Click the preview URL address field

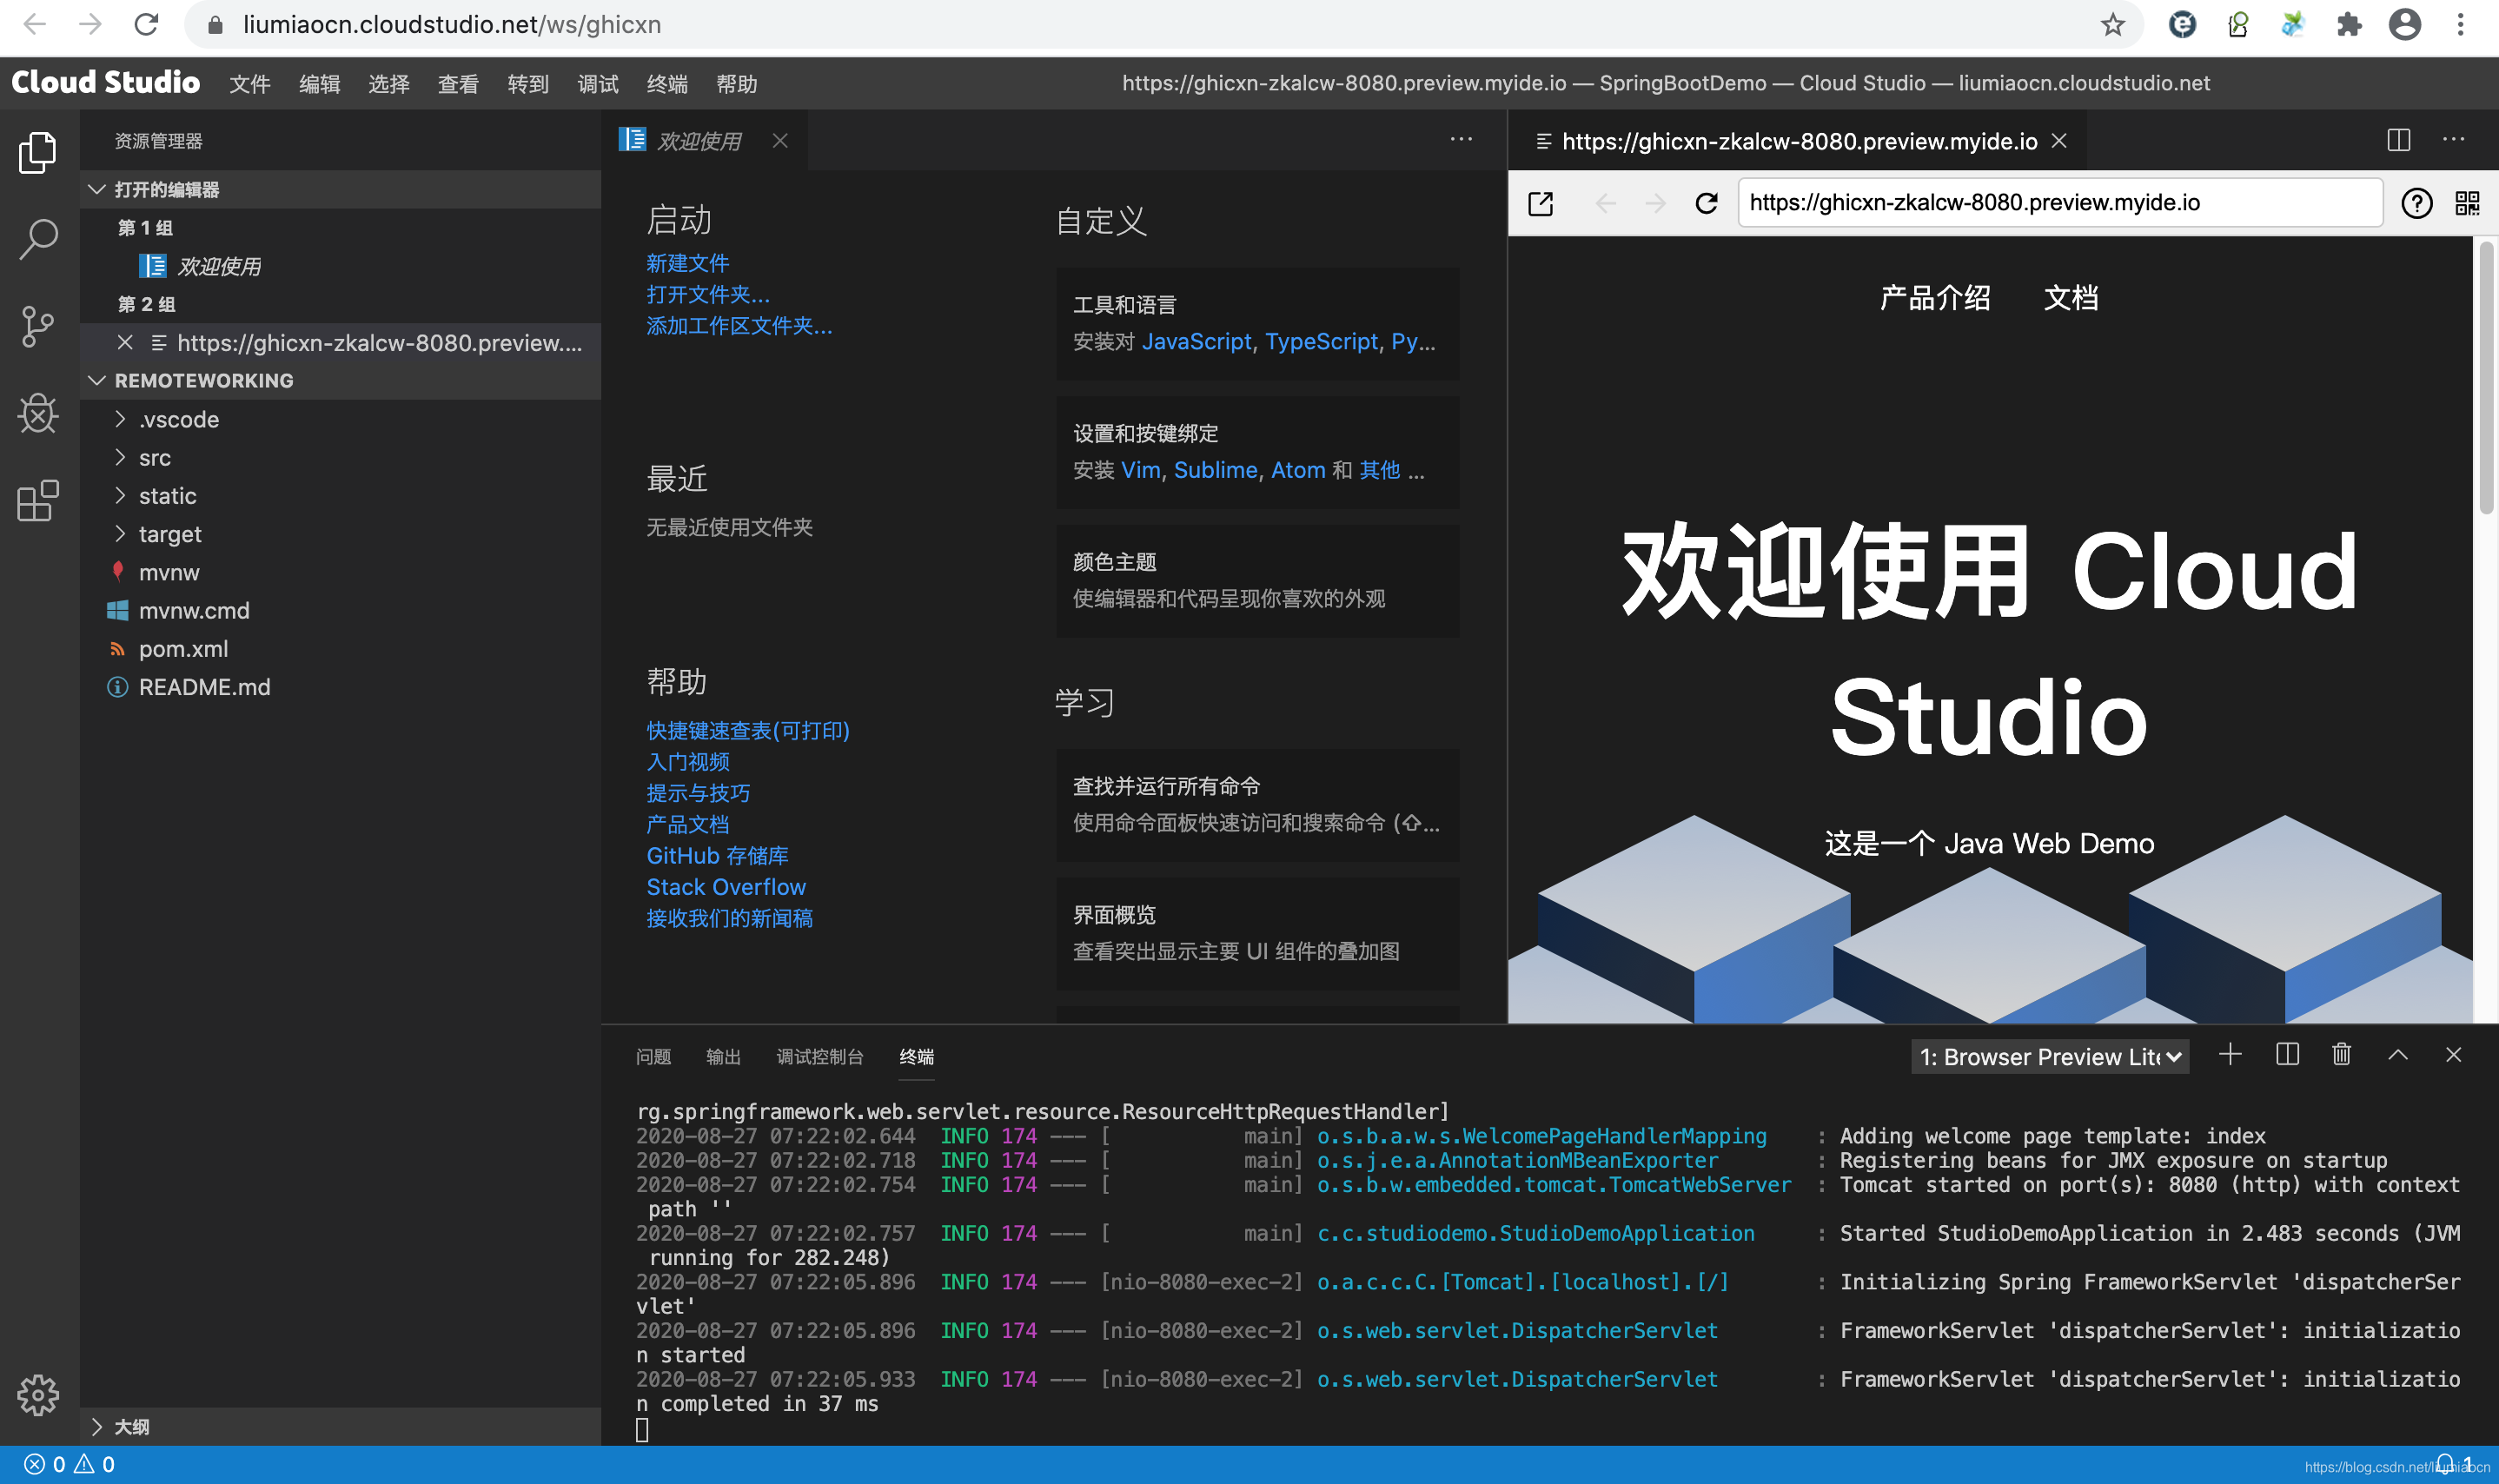point(2060,203)
